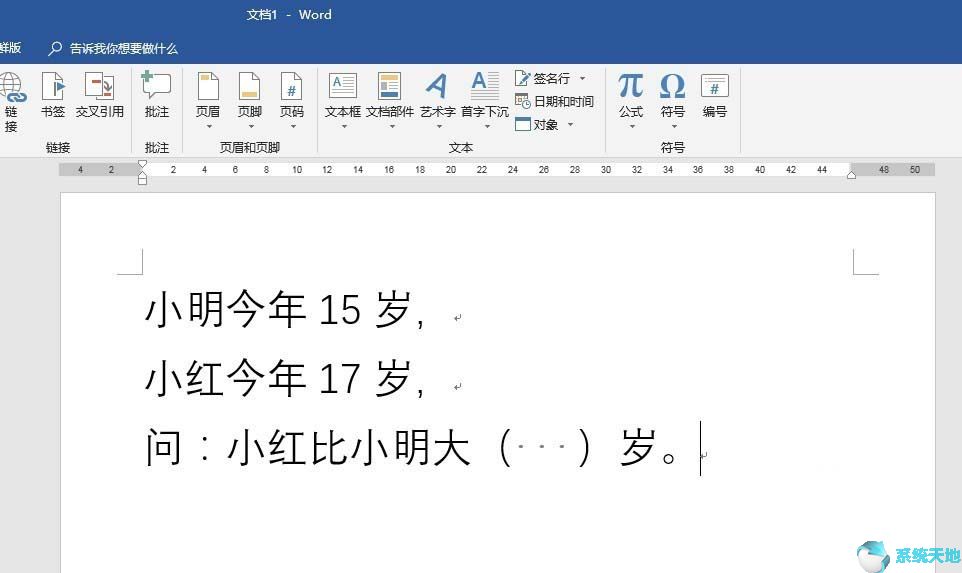This screenshot has width=962, height=573.
Task: Expand the Signature Line (签名行) dropdown arrow
Action: [582, 79]
